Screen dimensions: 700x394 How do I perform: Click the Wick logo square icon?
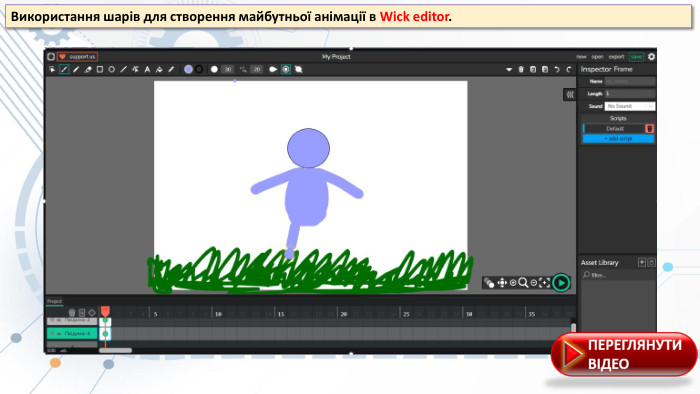51,57
